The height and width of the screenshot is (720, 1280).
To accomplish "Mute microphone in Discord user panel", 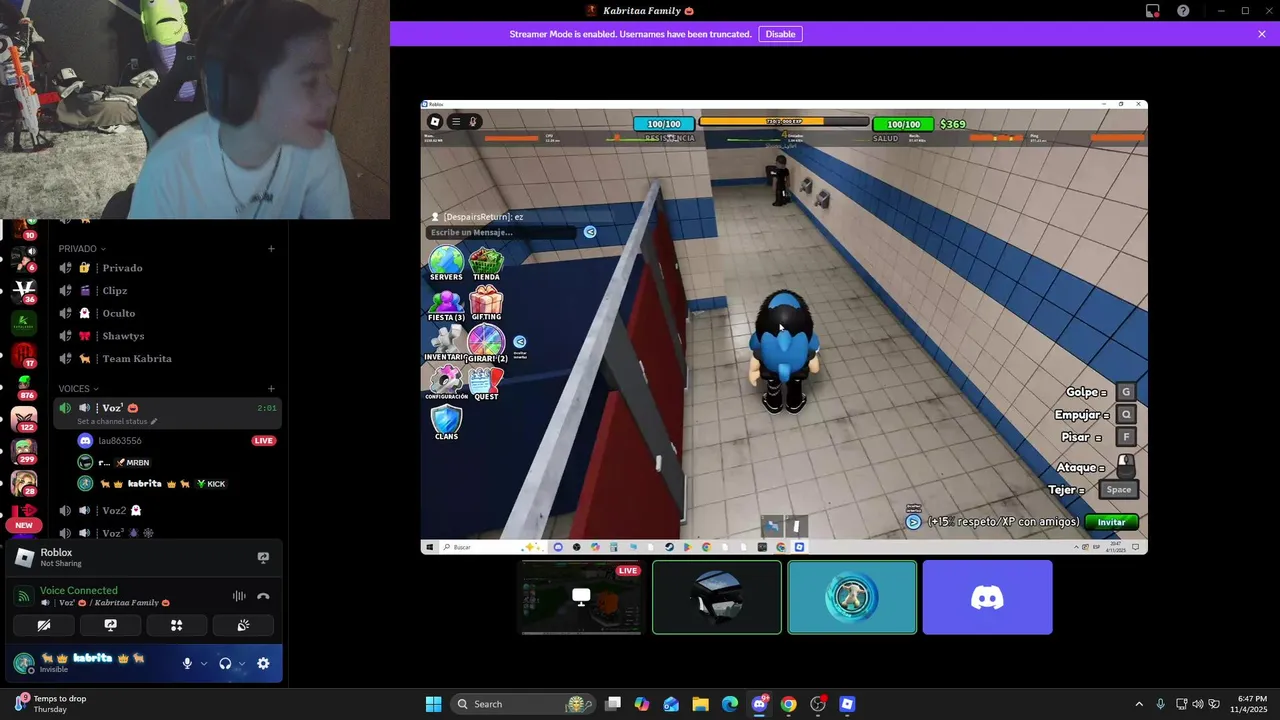I will (x=187, y=663).
